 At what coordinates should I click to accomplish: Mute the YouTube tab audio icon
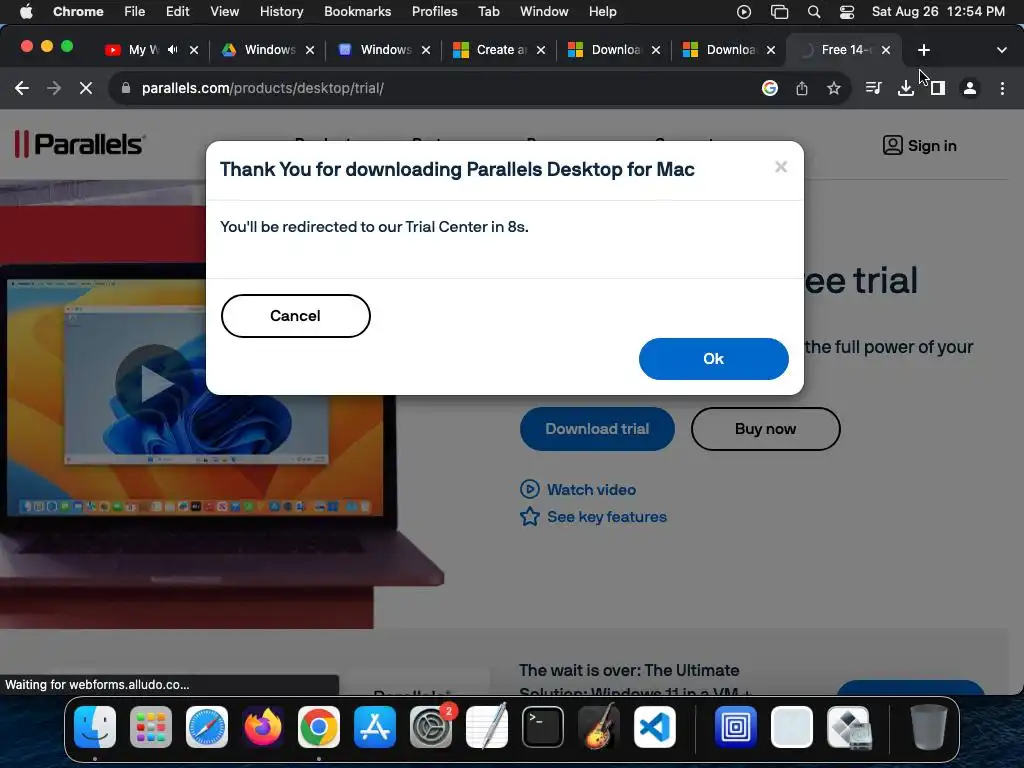(x=172, y=50)
